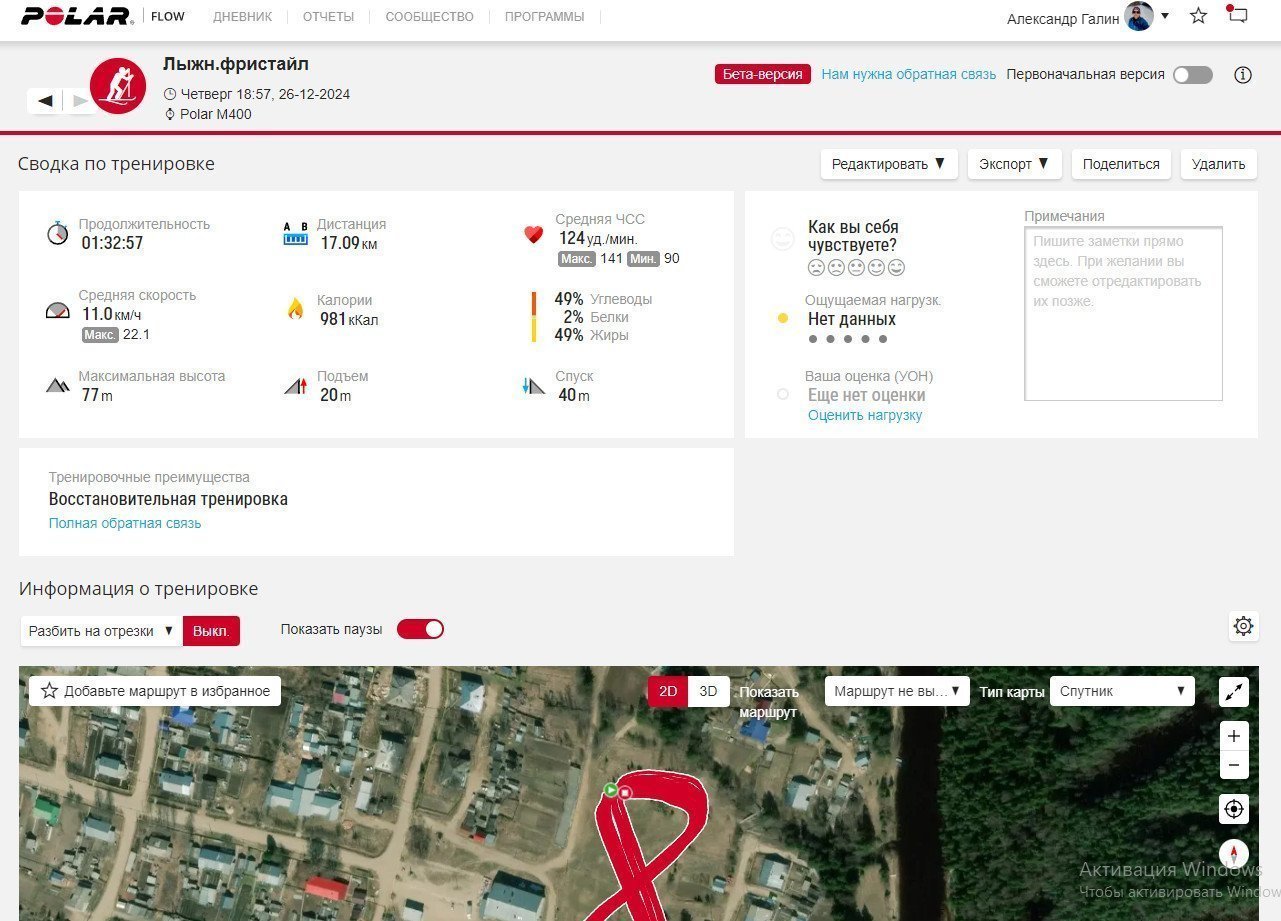
Task: Click the Flow menu label
Action: tap(168, 16)
